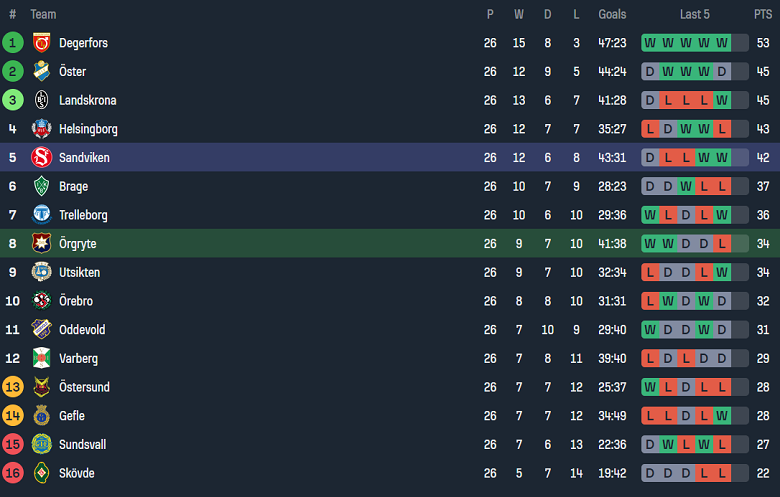
Task: Click the rank 1 green position badge
Action: point(12,43)
